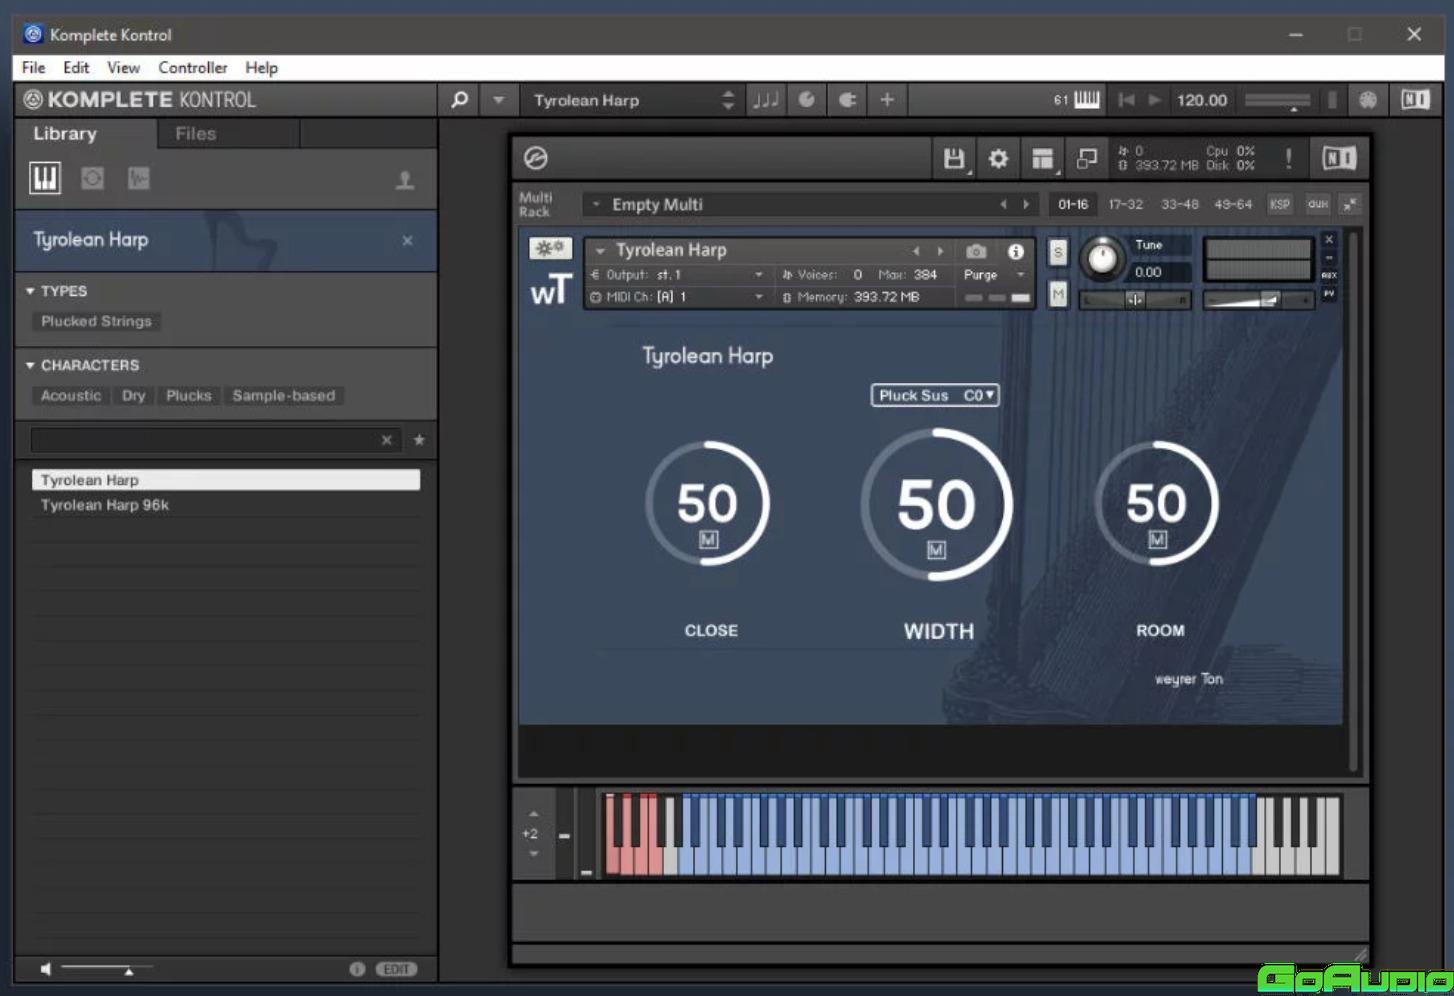Toggle the favorites star filter
This screenshot has width=1454, height=996.
[419, 439]
